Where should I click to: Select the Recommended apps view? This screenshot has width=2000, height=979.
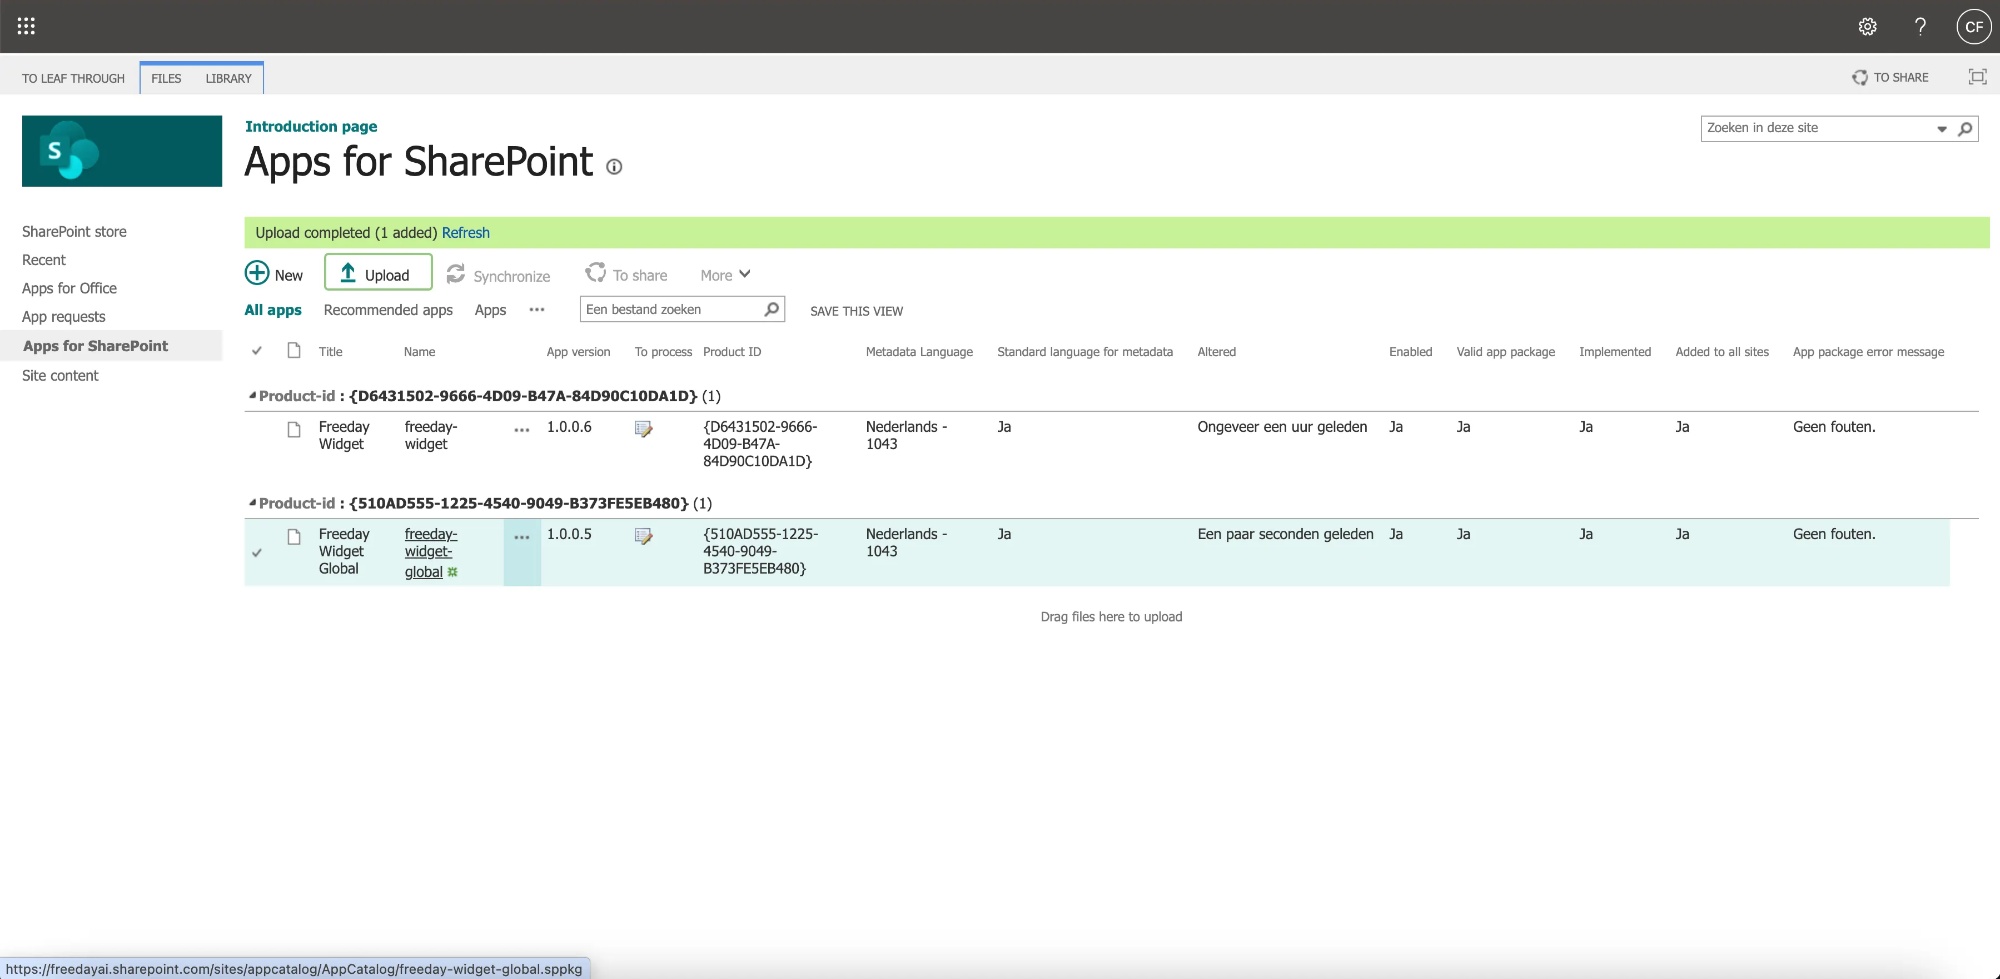coord(388,310)
